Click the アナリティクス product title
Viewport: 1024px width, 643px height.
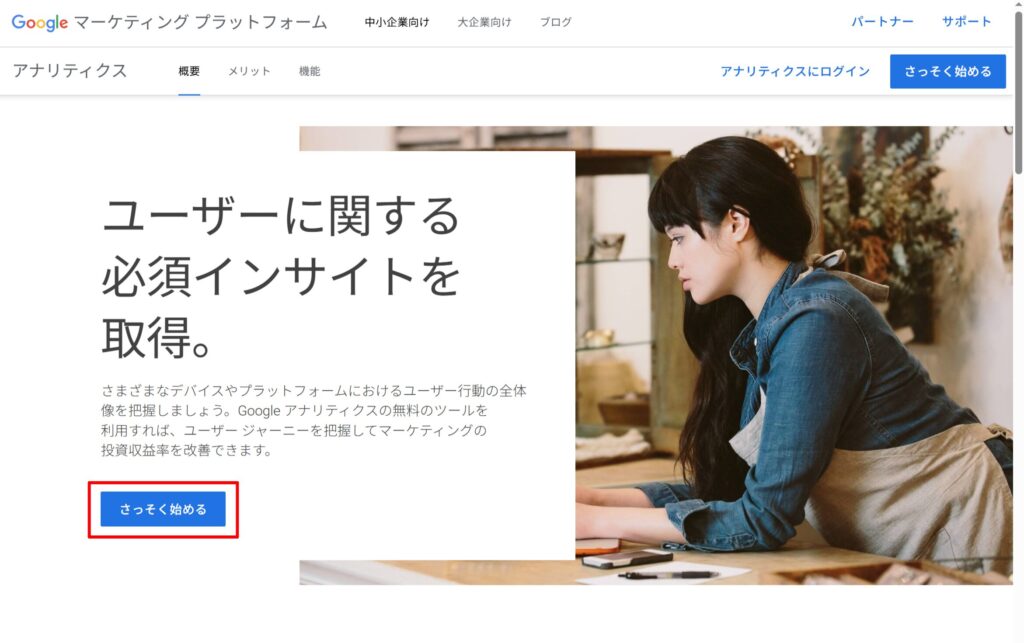70,71
